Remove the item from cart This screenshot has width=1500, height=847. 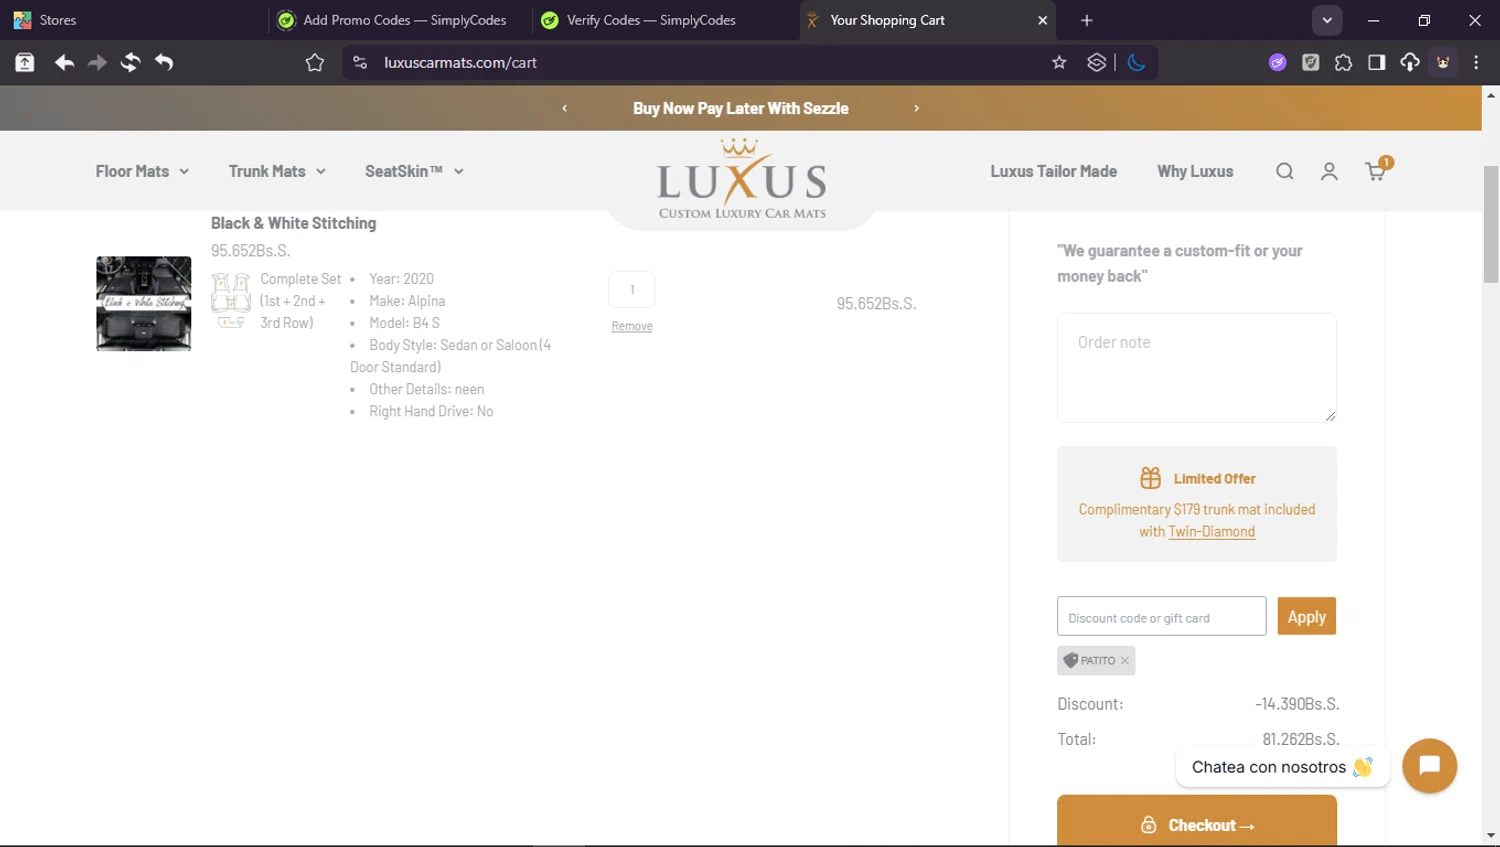[x=632, y=326]
